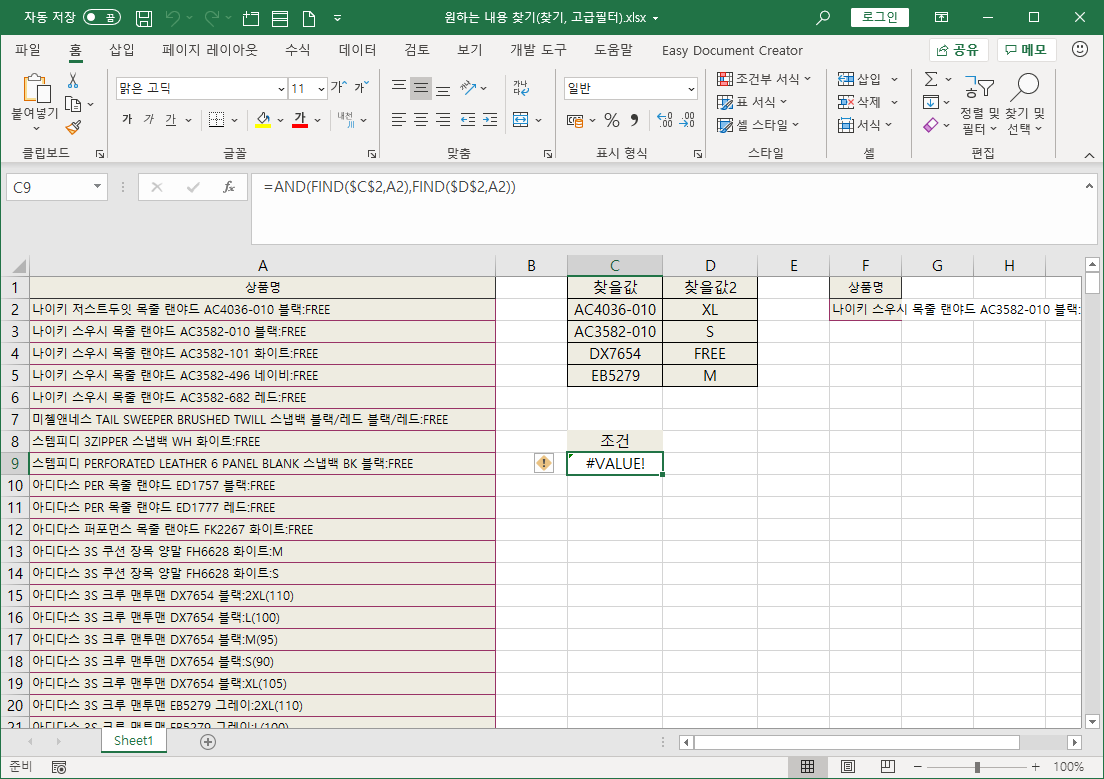1104x779 pixels.
Task: Open the new document icon in quick access
Action: click(x=308, y=18)
